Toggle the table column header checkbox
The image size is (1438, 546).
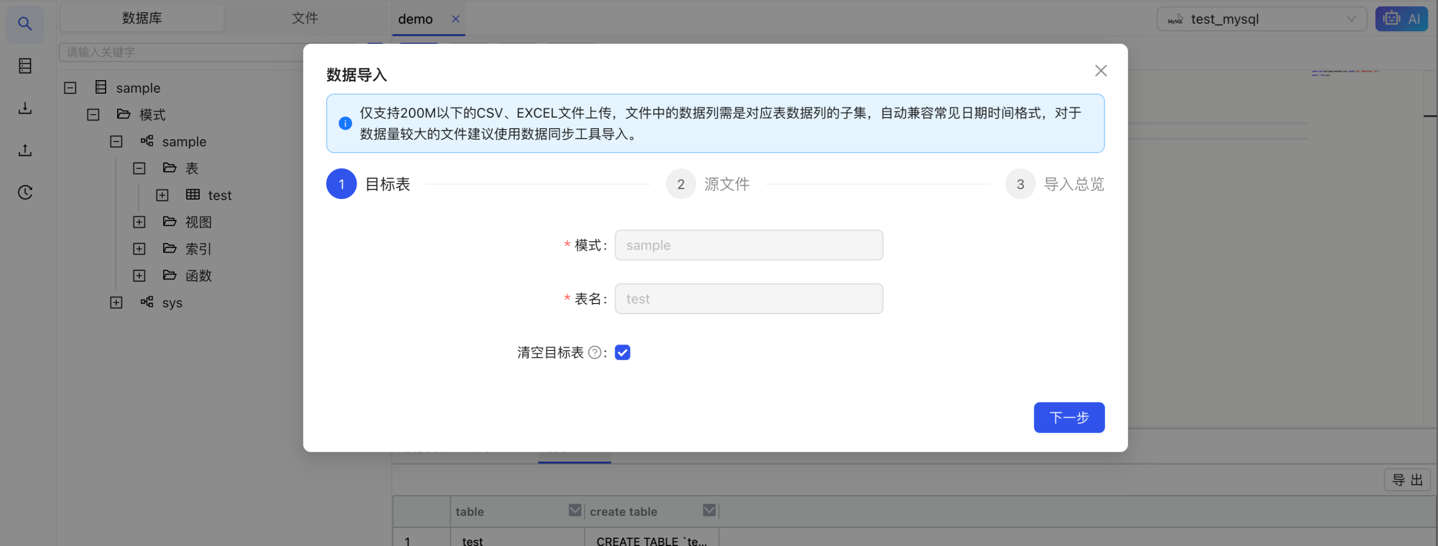575,511
